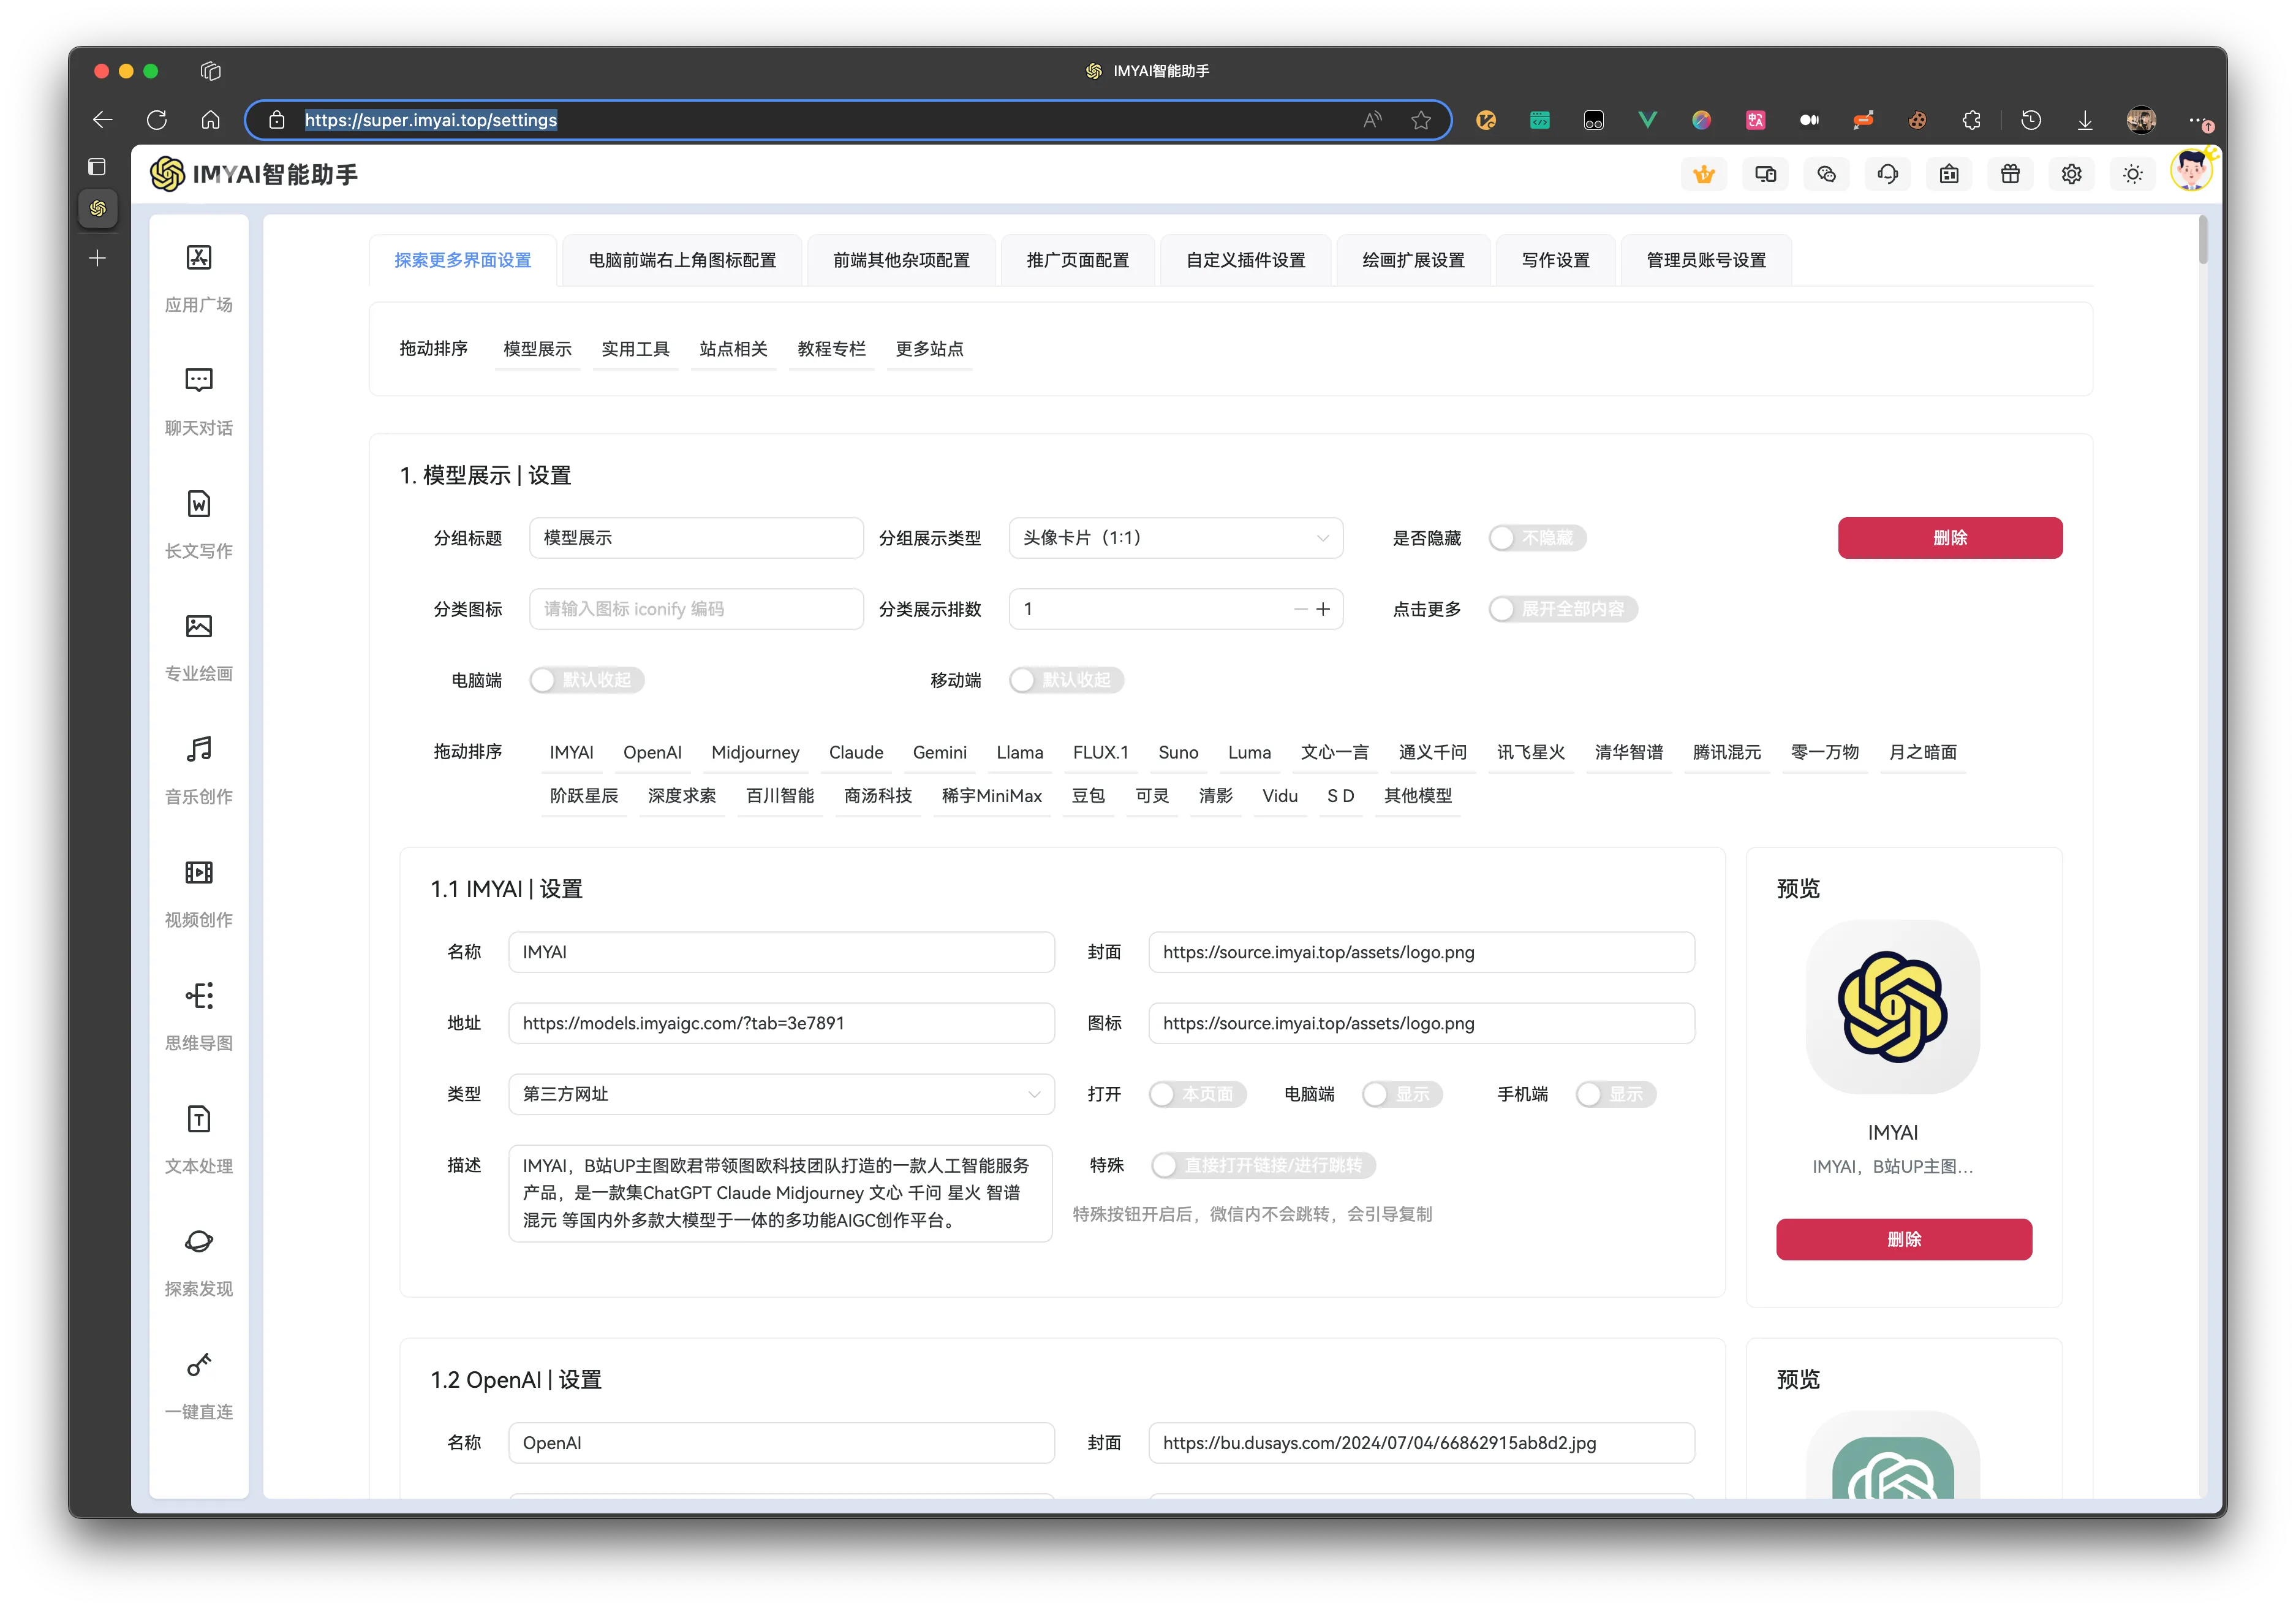This screenshot has width=2296, height=1609.
Task: Click the gift box icon in header
Action: (2010, 175)
